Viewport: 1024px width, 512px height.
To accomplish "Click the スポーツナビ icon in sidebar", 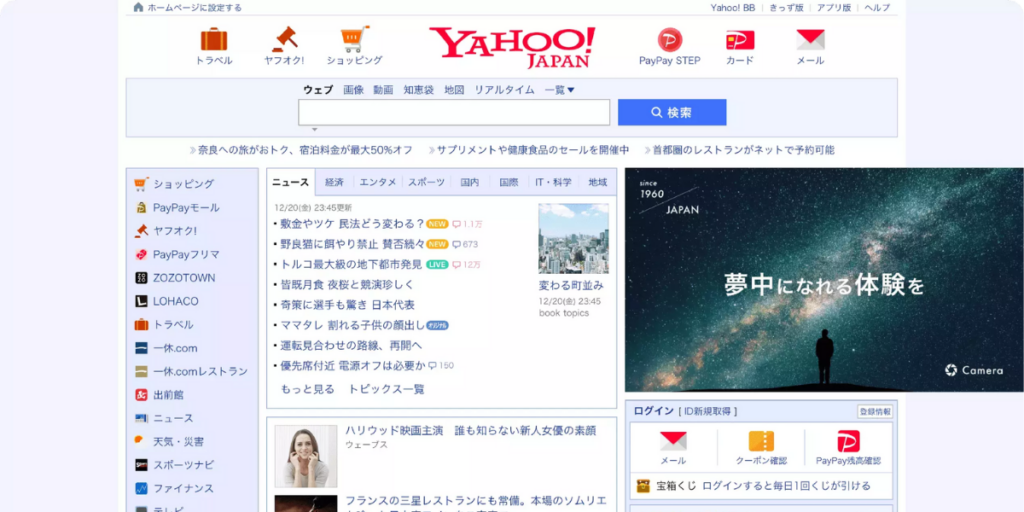I will (141, 465).
